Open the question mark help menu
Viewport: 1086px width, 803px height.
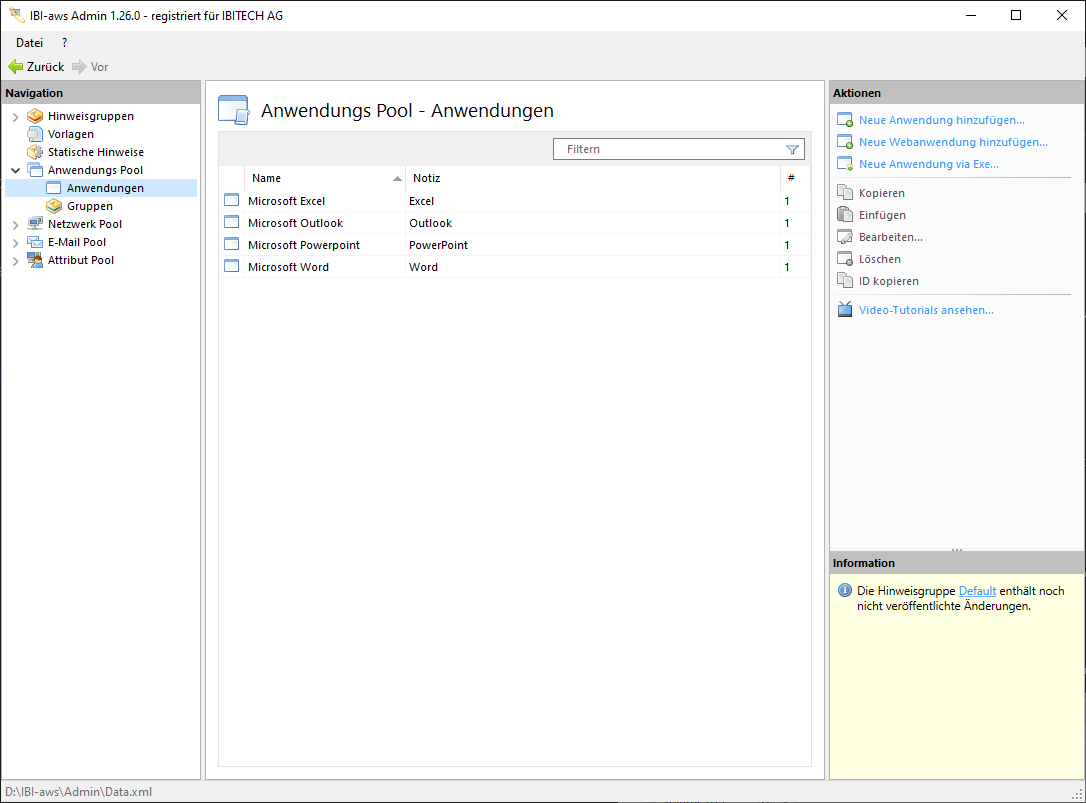click(65, 43)
